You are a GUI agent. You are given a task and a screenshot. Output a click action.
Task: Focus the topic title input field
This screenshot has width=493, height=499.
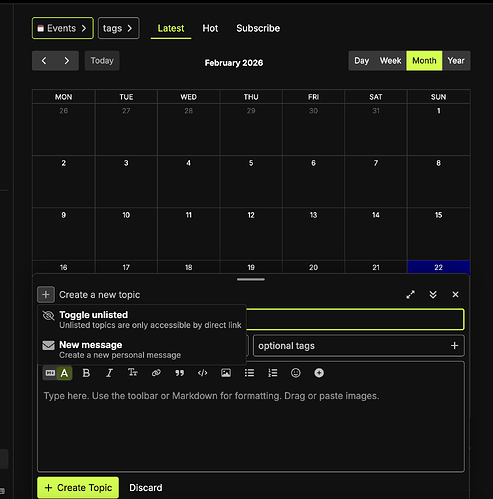pos(355,320)
